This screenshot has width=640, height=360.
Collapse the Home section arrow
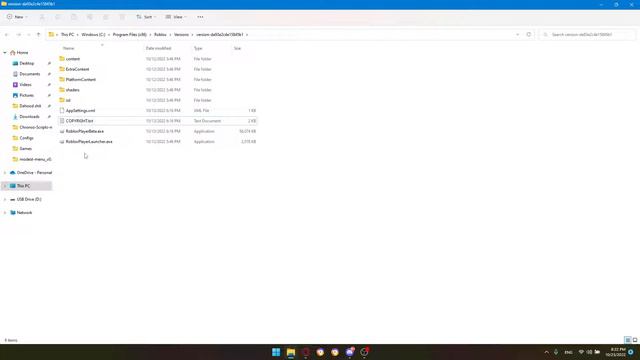5,53
